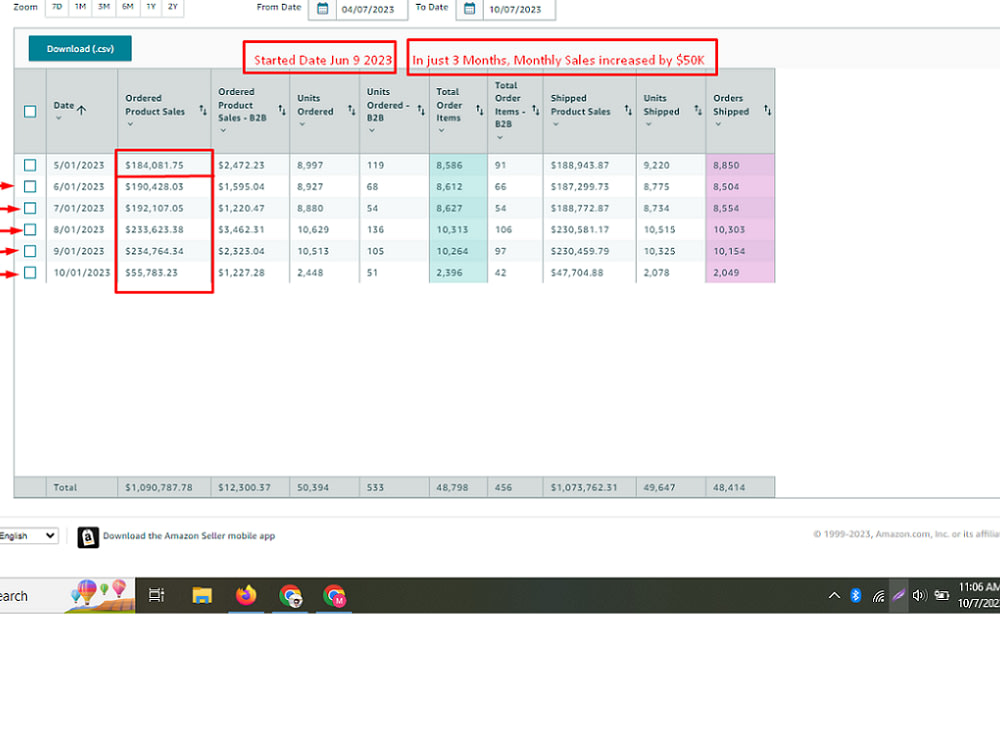Sort Ordered Product Sales - B2B arrows
Viewport: 1000px width, 750px height.
coord(282,110)
